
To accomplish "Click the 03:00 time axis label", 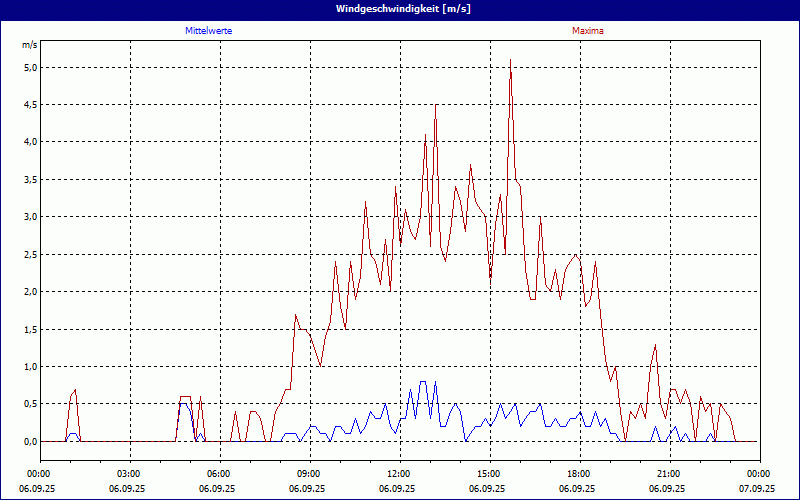I will [x=128, y=473].
